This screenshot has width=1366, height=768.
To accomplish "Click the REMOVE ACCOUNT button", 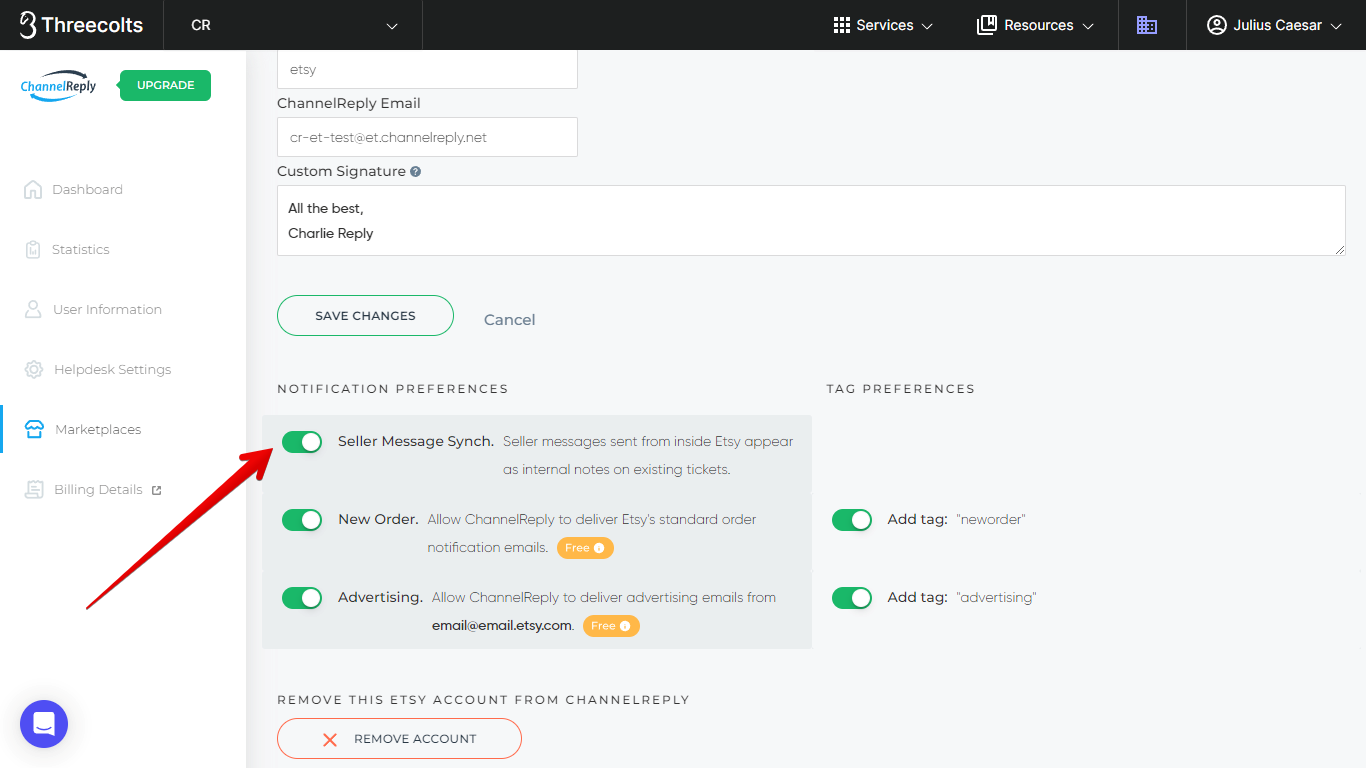I will (399, 739).
